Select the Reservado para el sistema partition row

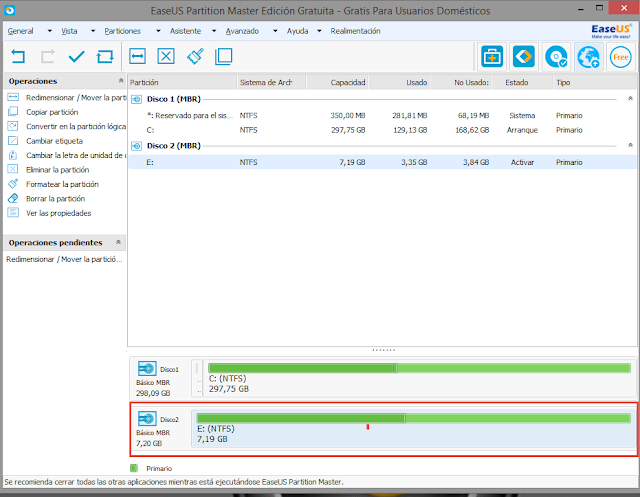coord(382,115)
